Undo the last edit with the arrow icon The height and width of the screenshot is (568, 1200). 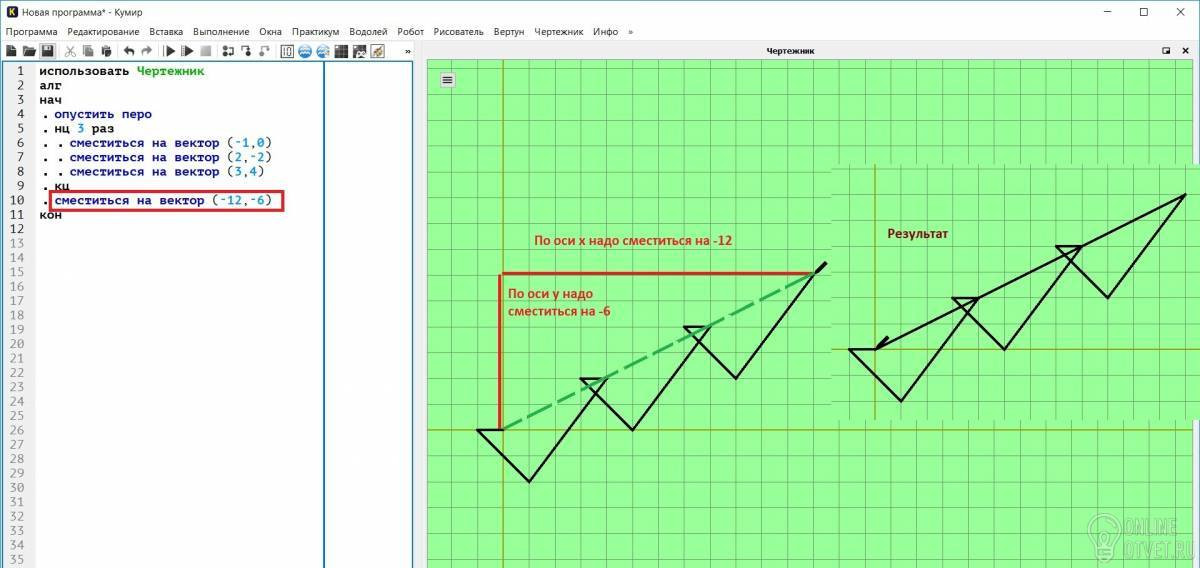pyautogui.click(x=129, y=50)
